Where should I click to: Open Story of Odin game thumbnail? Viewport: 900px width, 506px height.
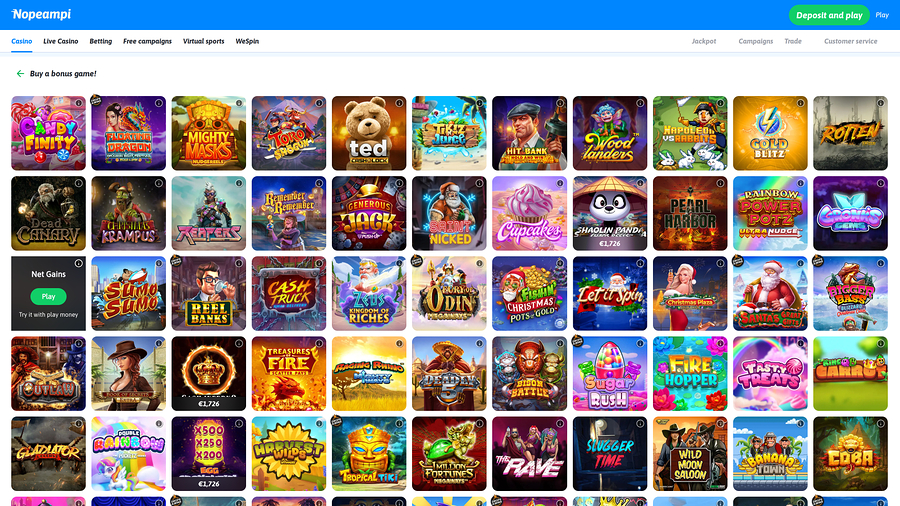click(449, 294)
